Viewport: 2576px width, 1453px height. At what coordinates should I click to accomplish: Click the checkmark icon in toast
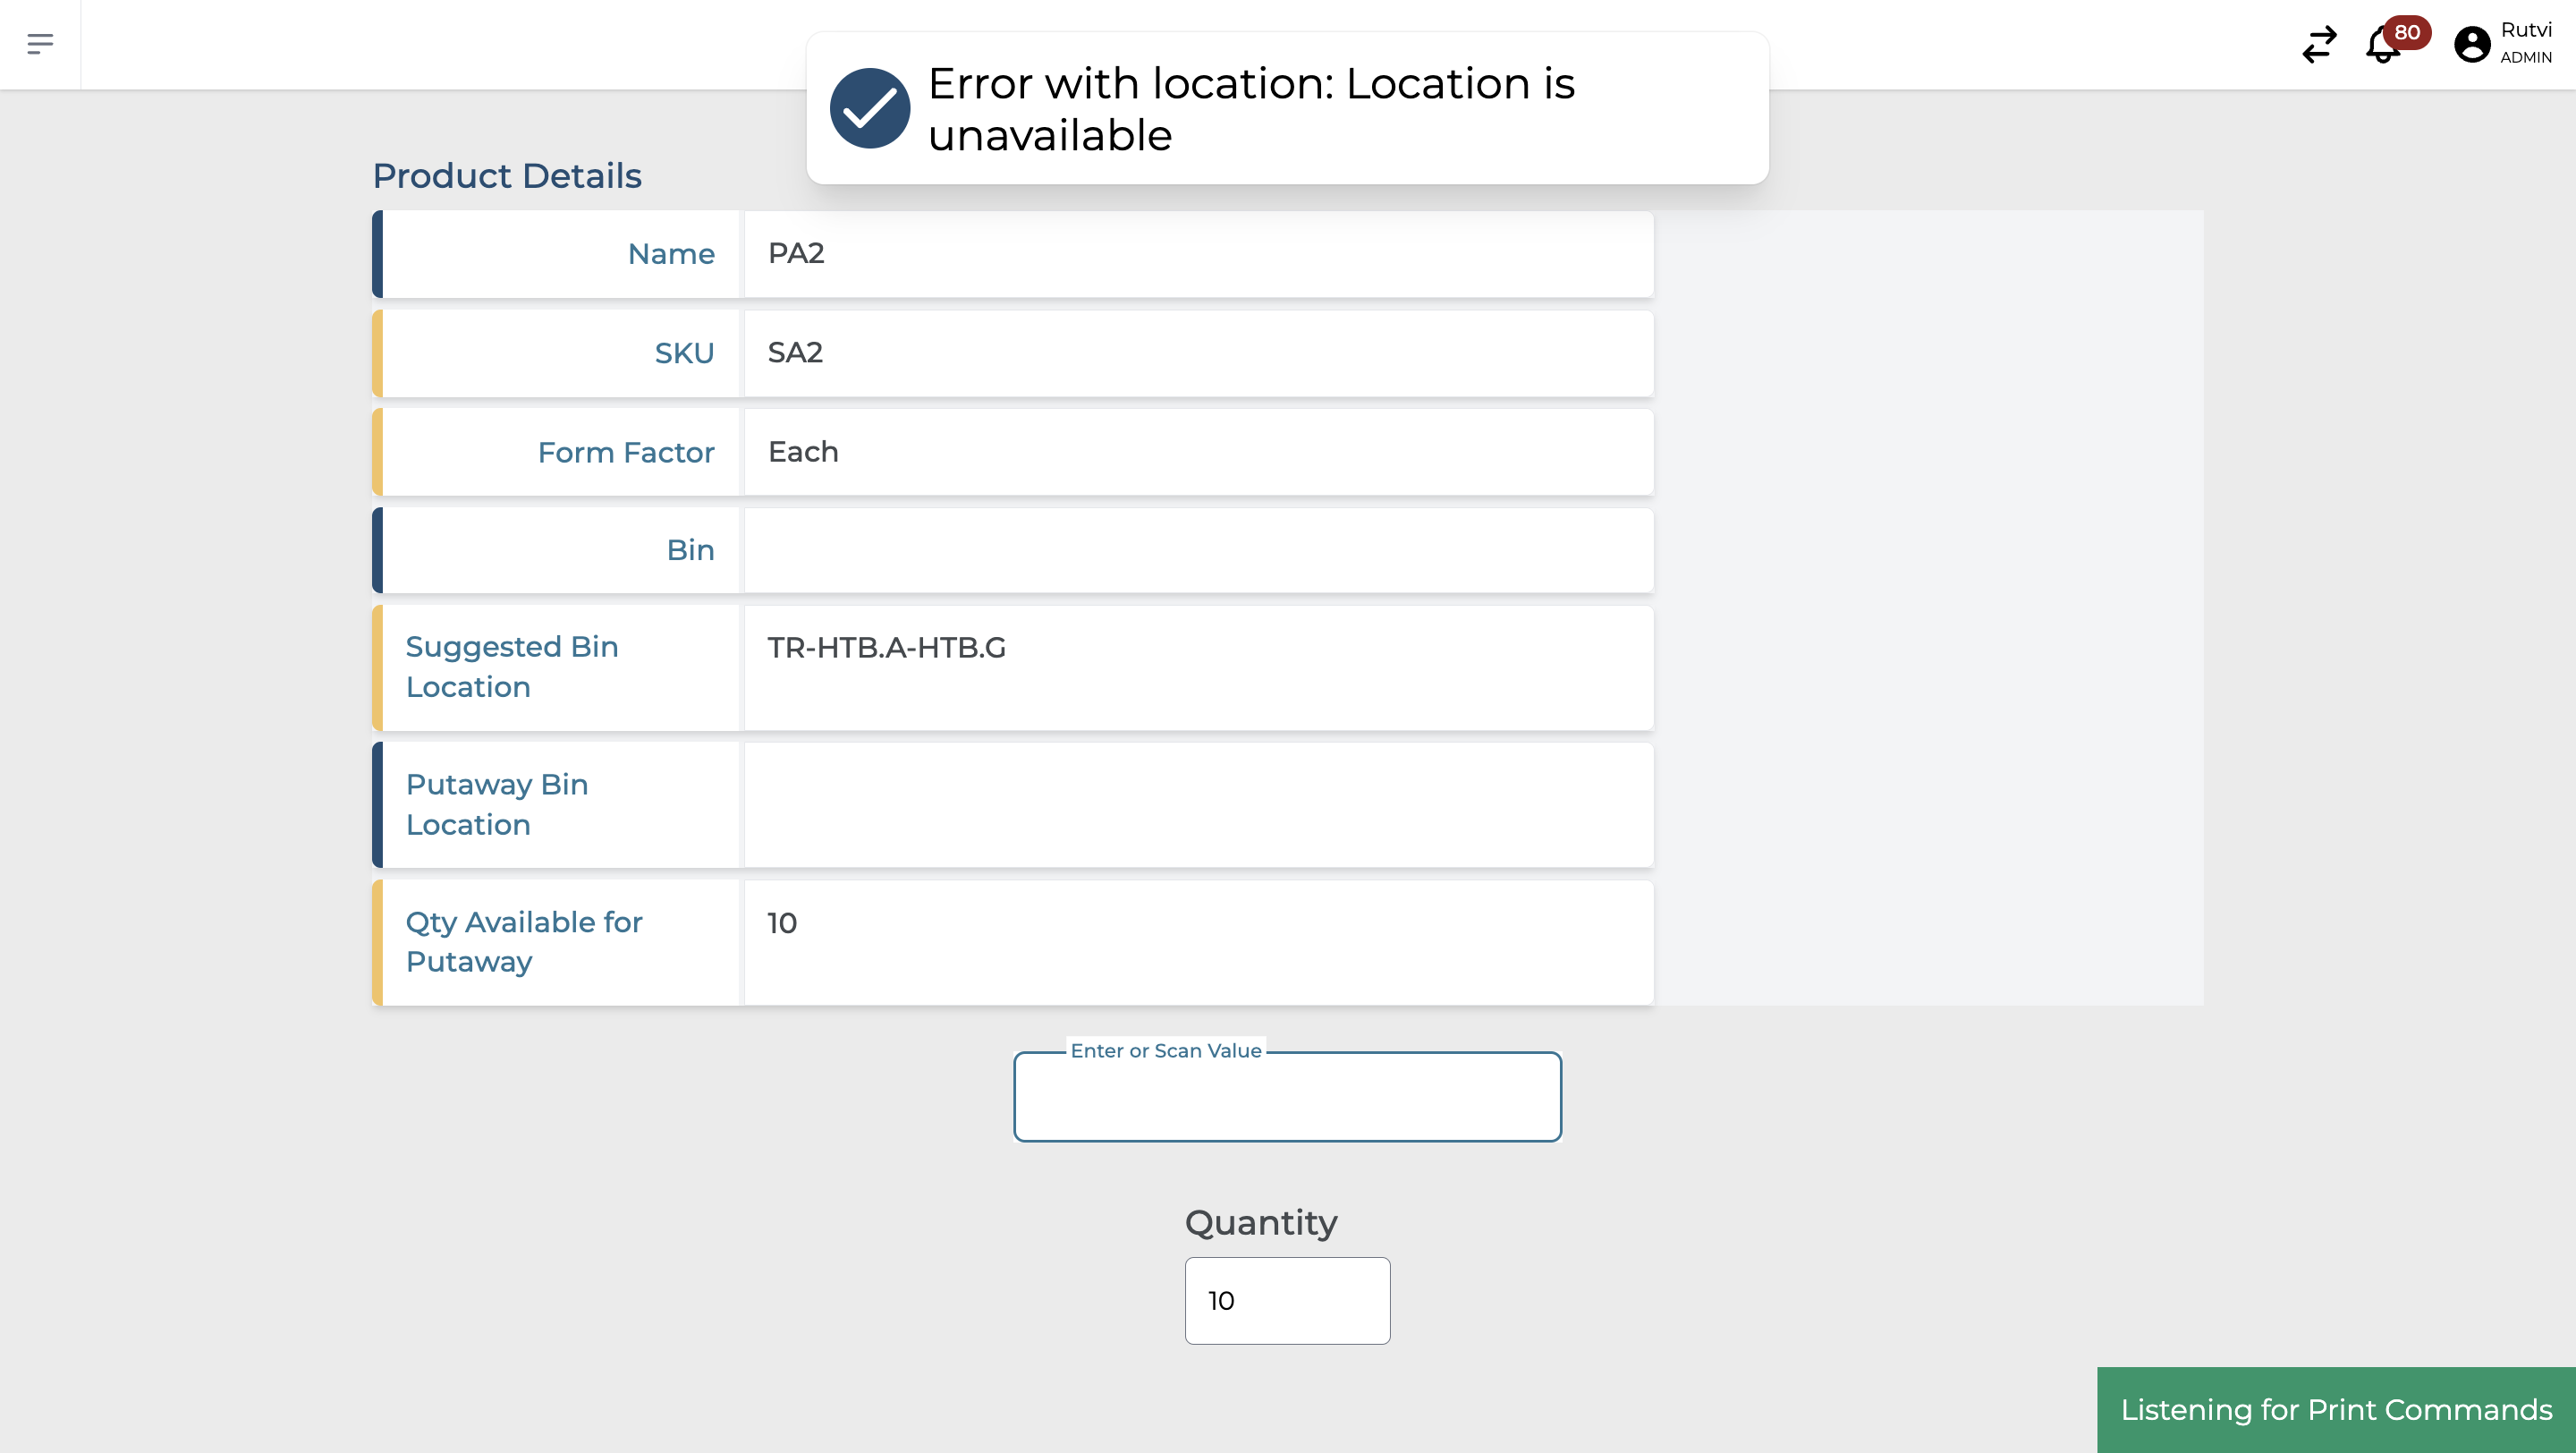[x=869, y=108]
